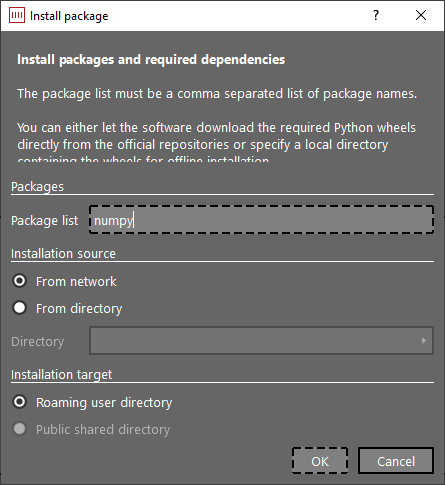Click the greyed Directory label
The image size is (445, 485).
[38, 342]
